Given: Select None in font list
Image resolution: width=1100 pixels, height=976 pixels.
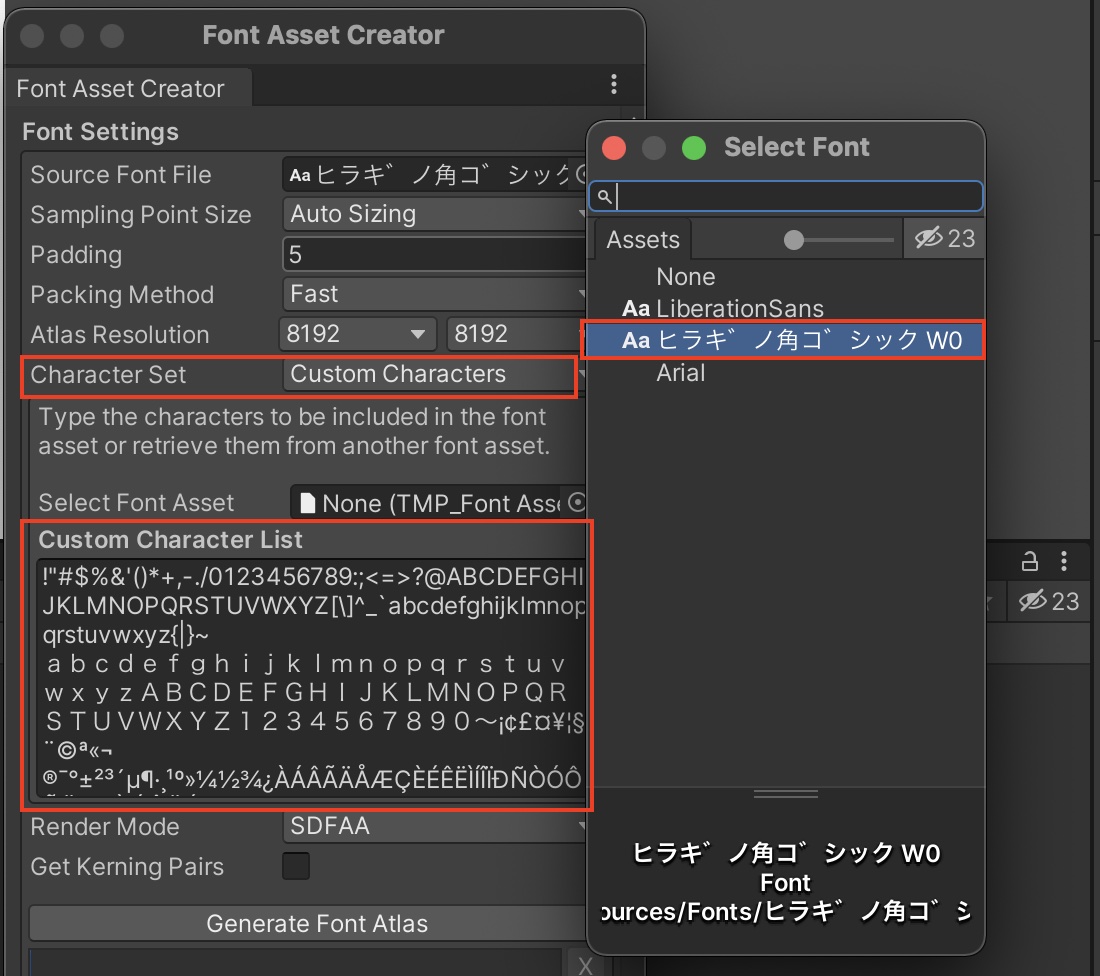Looking at the screenshot, I should (685, 277).
